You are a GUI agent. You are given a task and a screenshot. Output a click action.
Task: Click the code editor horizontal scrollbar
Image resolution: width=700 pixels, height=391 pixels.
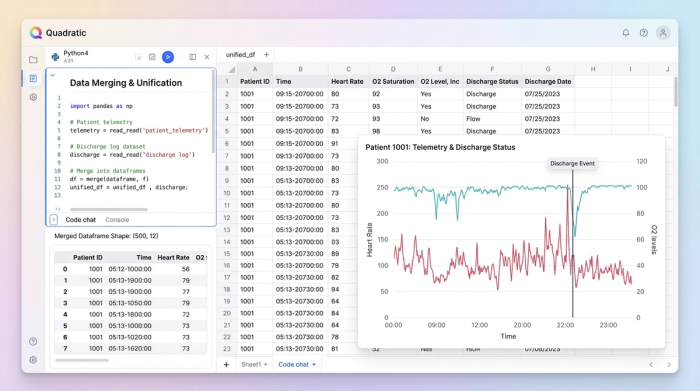108,209
